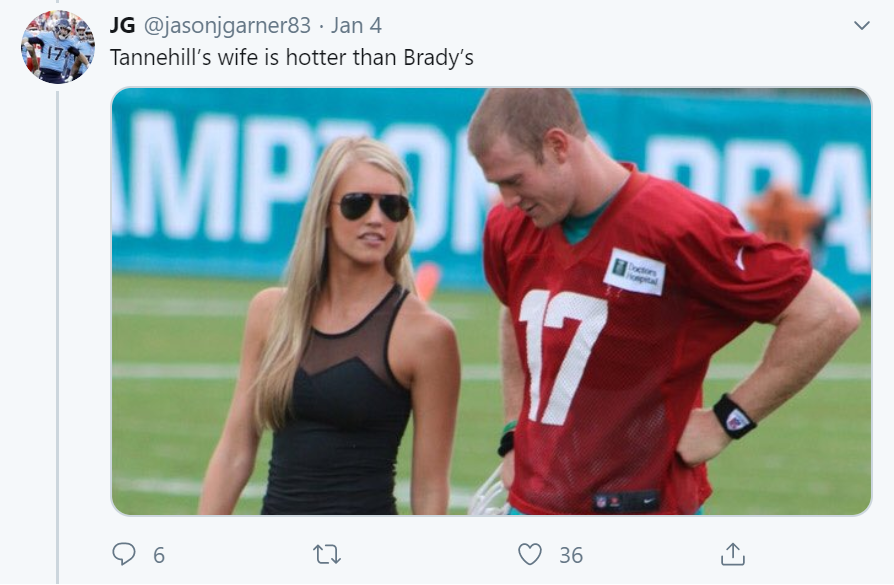The image size is (894, 585).
Task: Enlarge the attached football field photo
Action: (x=491, y=301)
